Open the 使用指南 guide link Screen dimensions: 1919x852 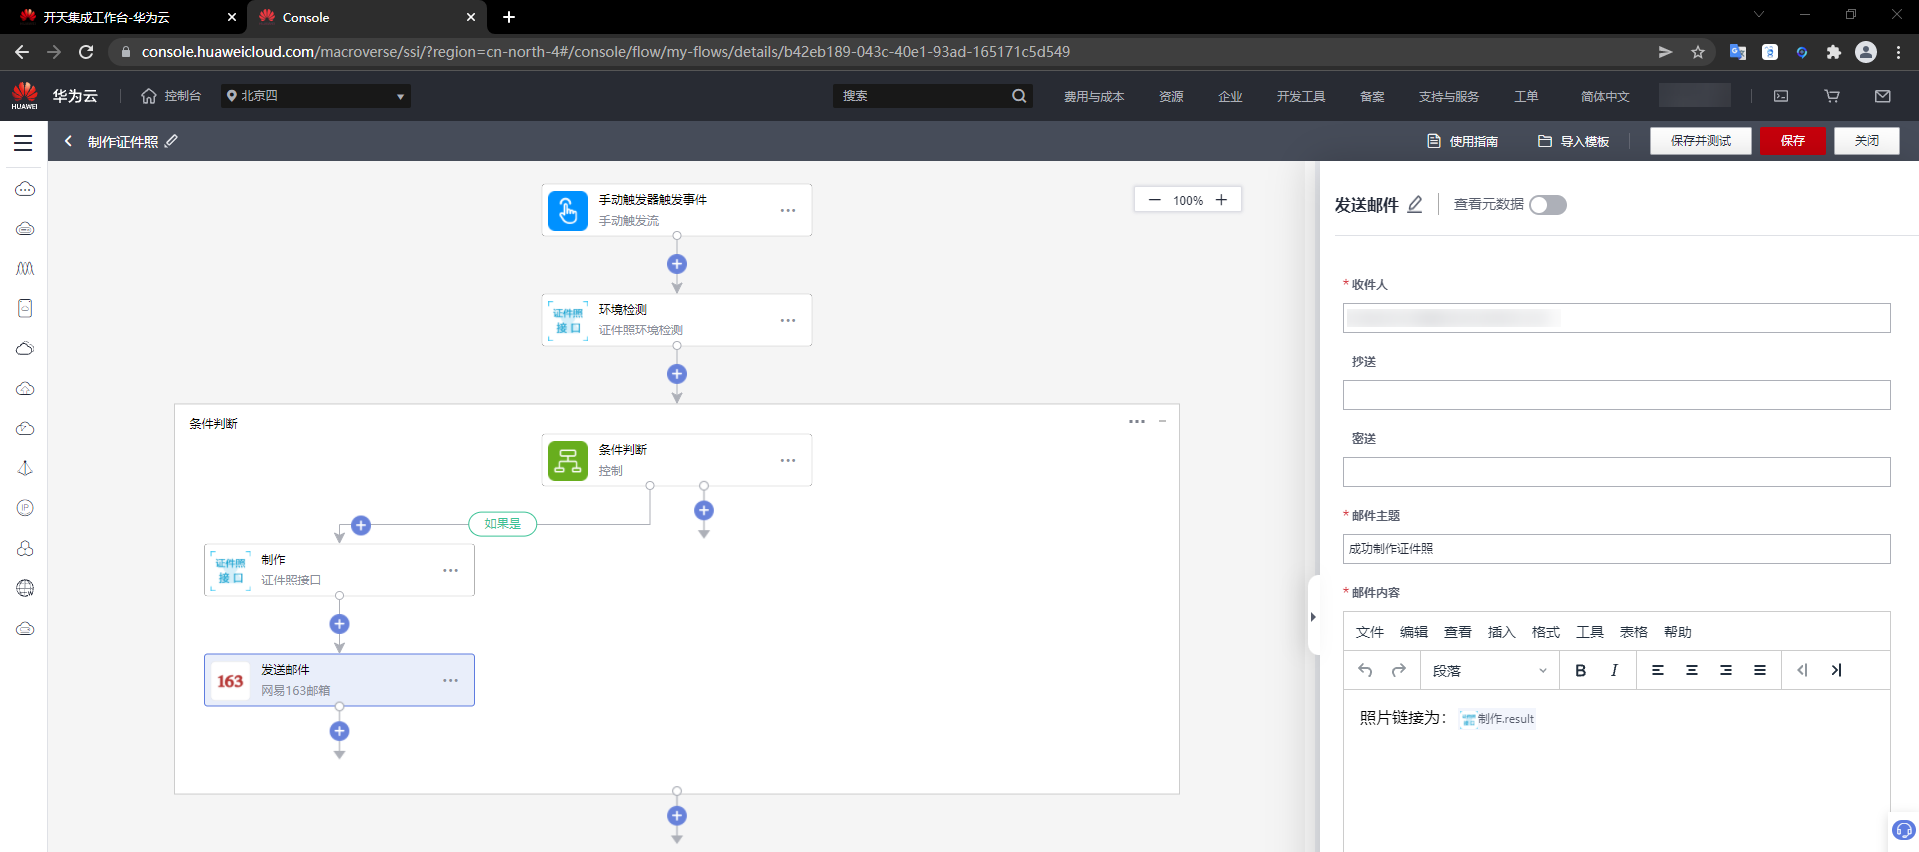(x=1463, y=141)
